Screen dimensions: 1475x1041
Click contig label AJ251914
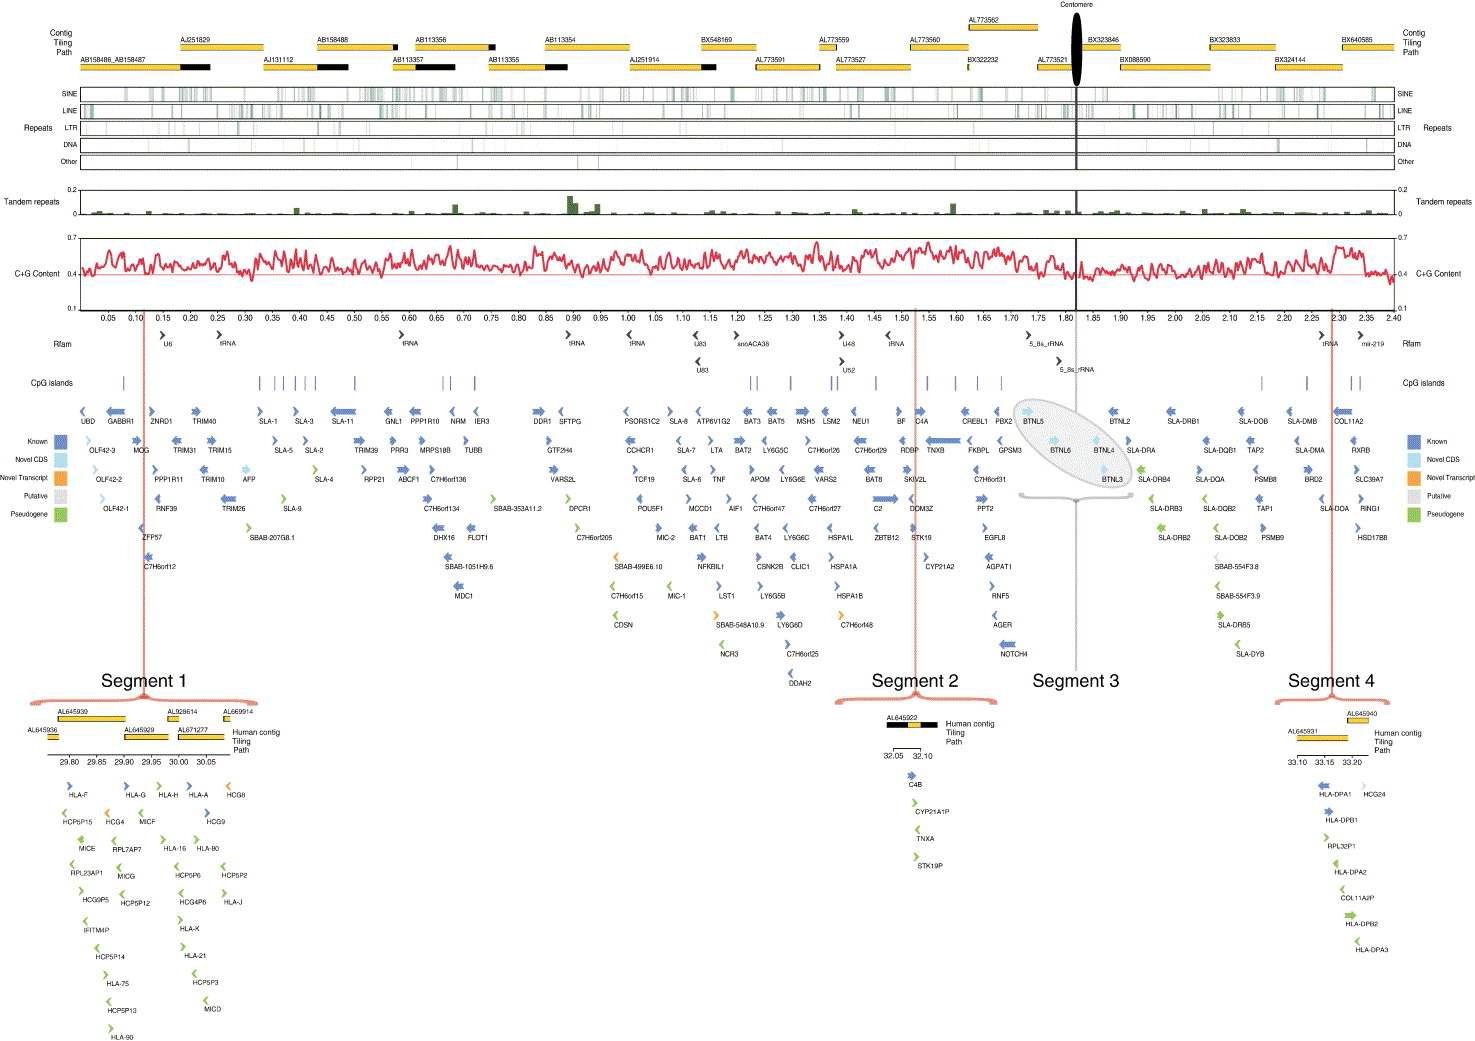(645, 59)
